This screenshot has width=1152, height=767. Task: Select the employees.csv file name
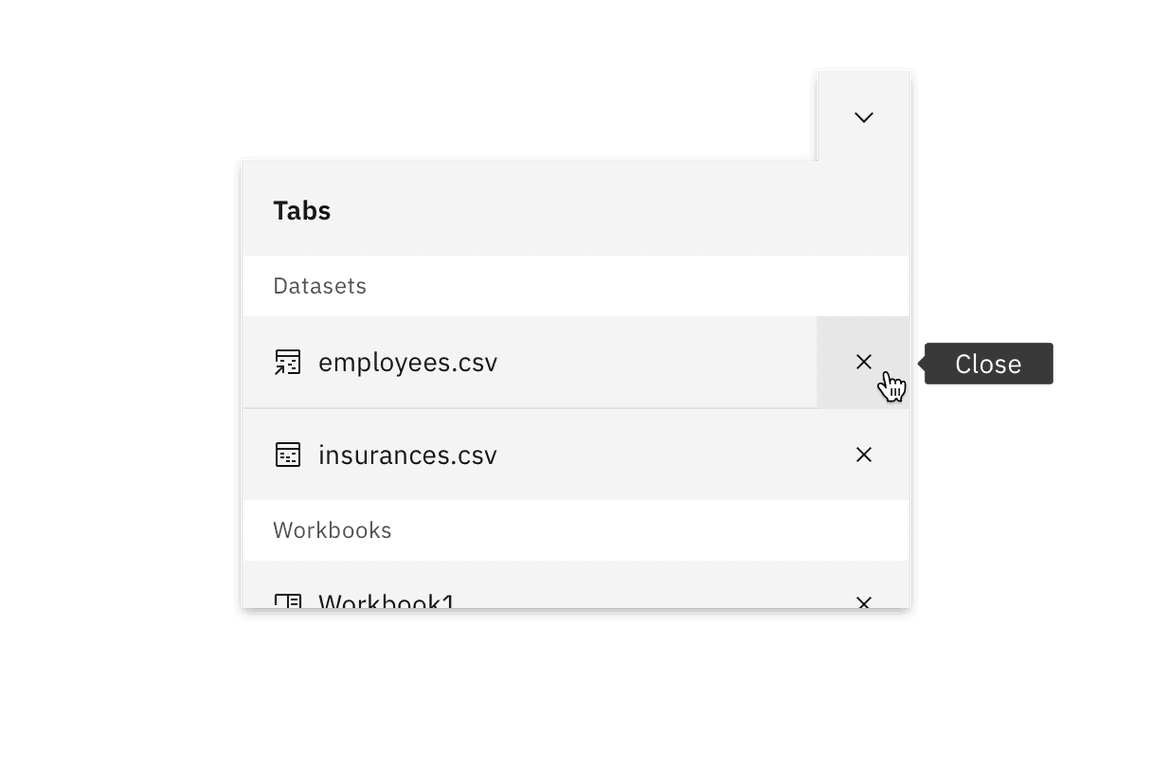tap(407, 362)
